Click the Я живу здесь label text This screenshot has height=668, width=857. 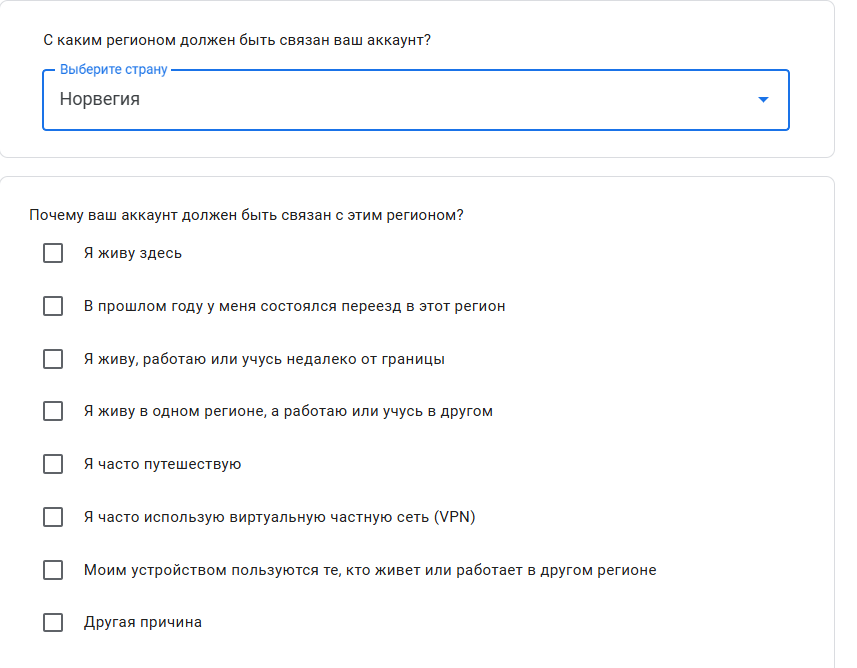[133, 253]
